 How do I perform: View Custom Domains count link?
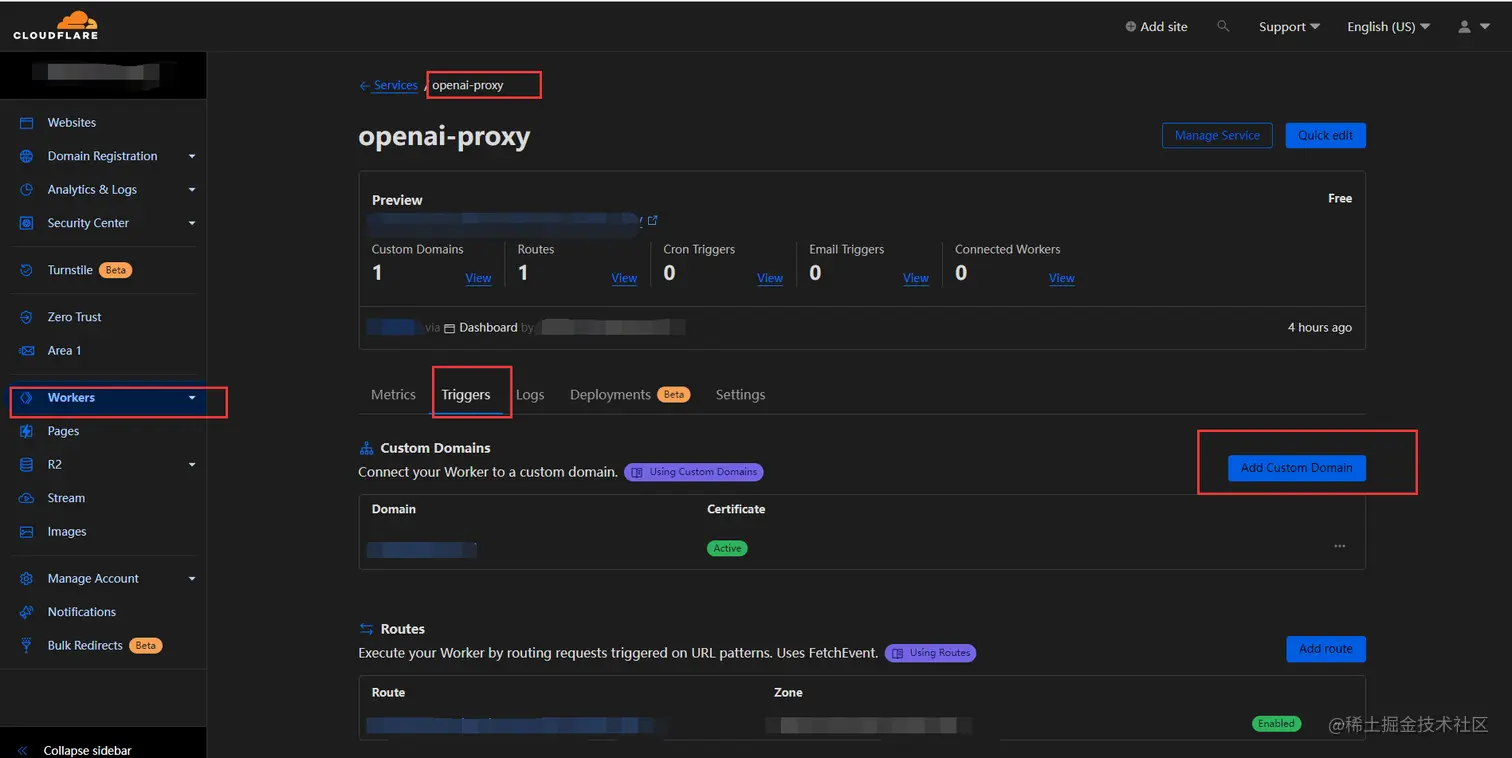click(x=478, y=278)
